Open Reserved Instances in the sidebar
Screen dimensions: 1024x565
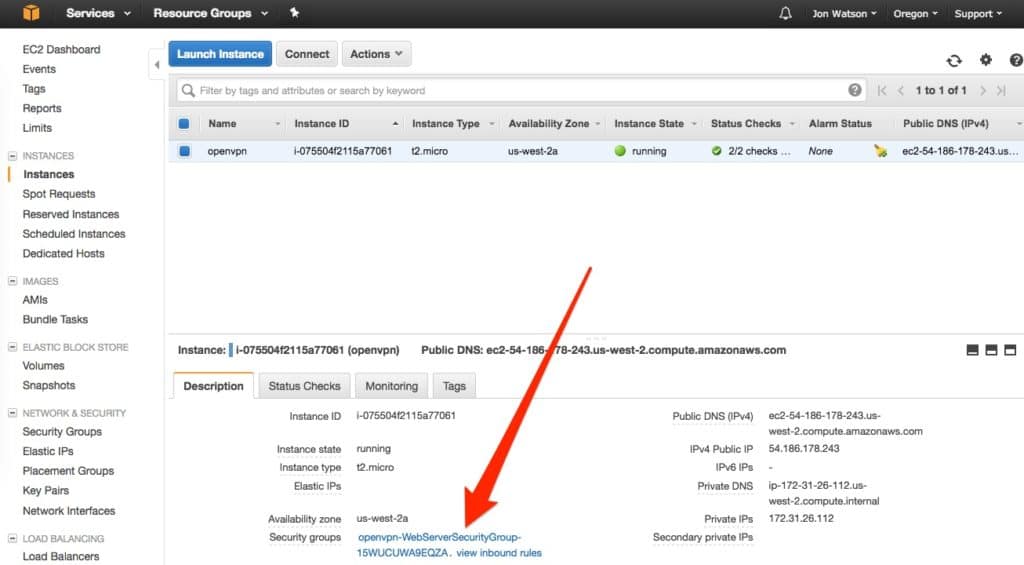pyautogui.click(x=71, y=214)
